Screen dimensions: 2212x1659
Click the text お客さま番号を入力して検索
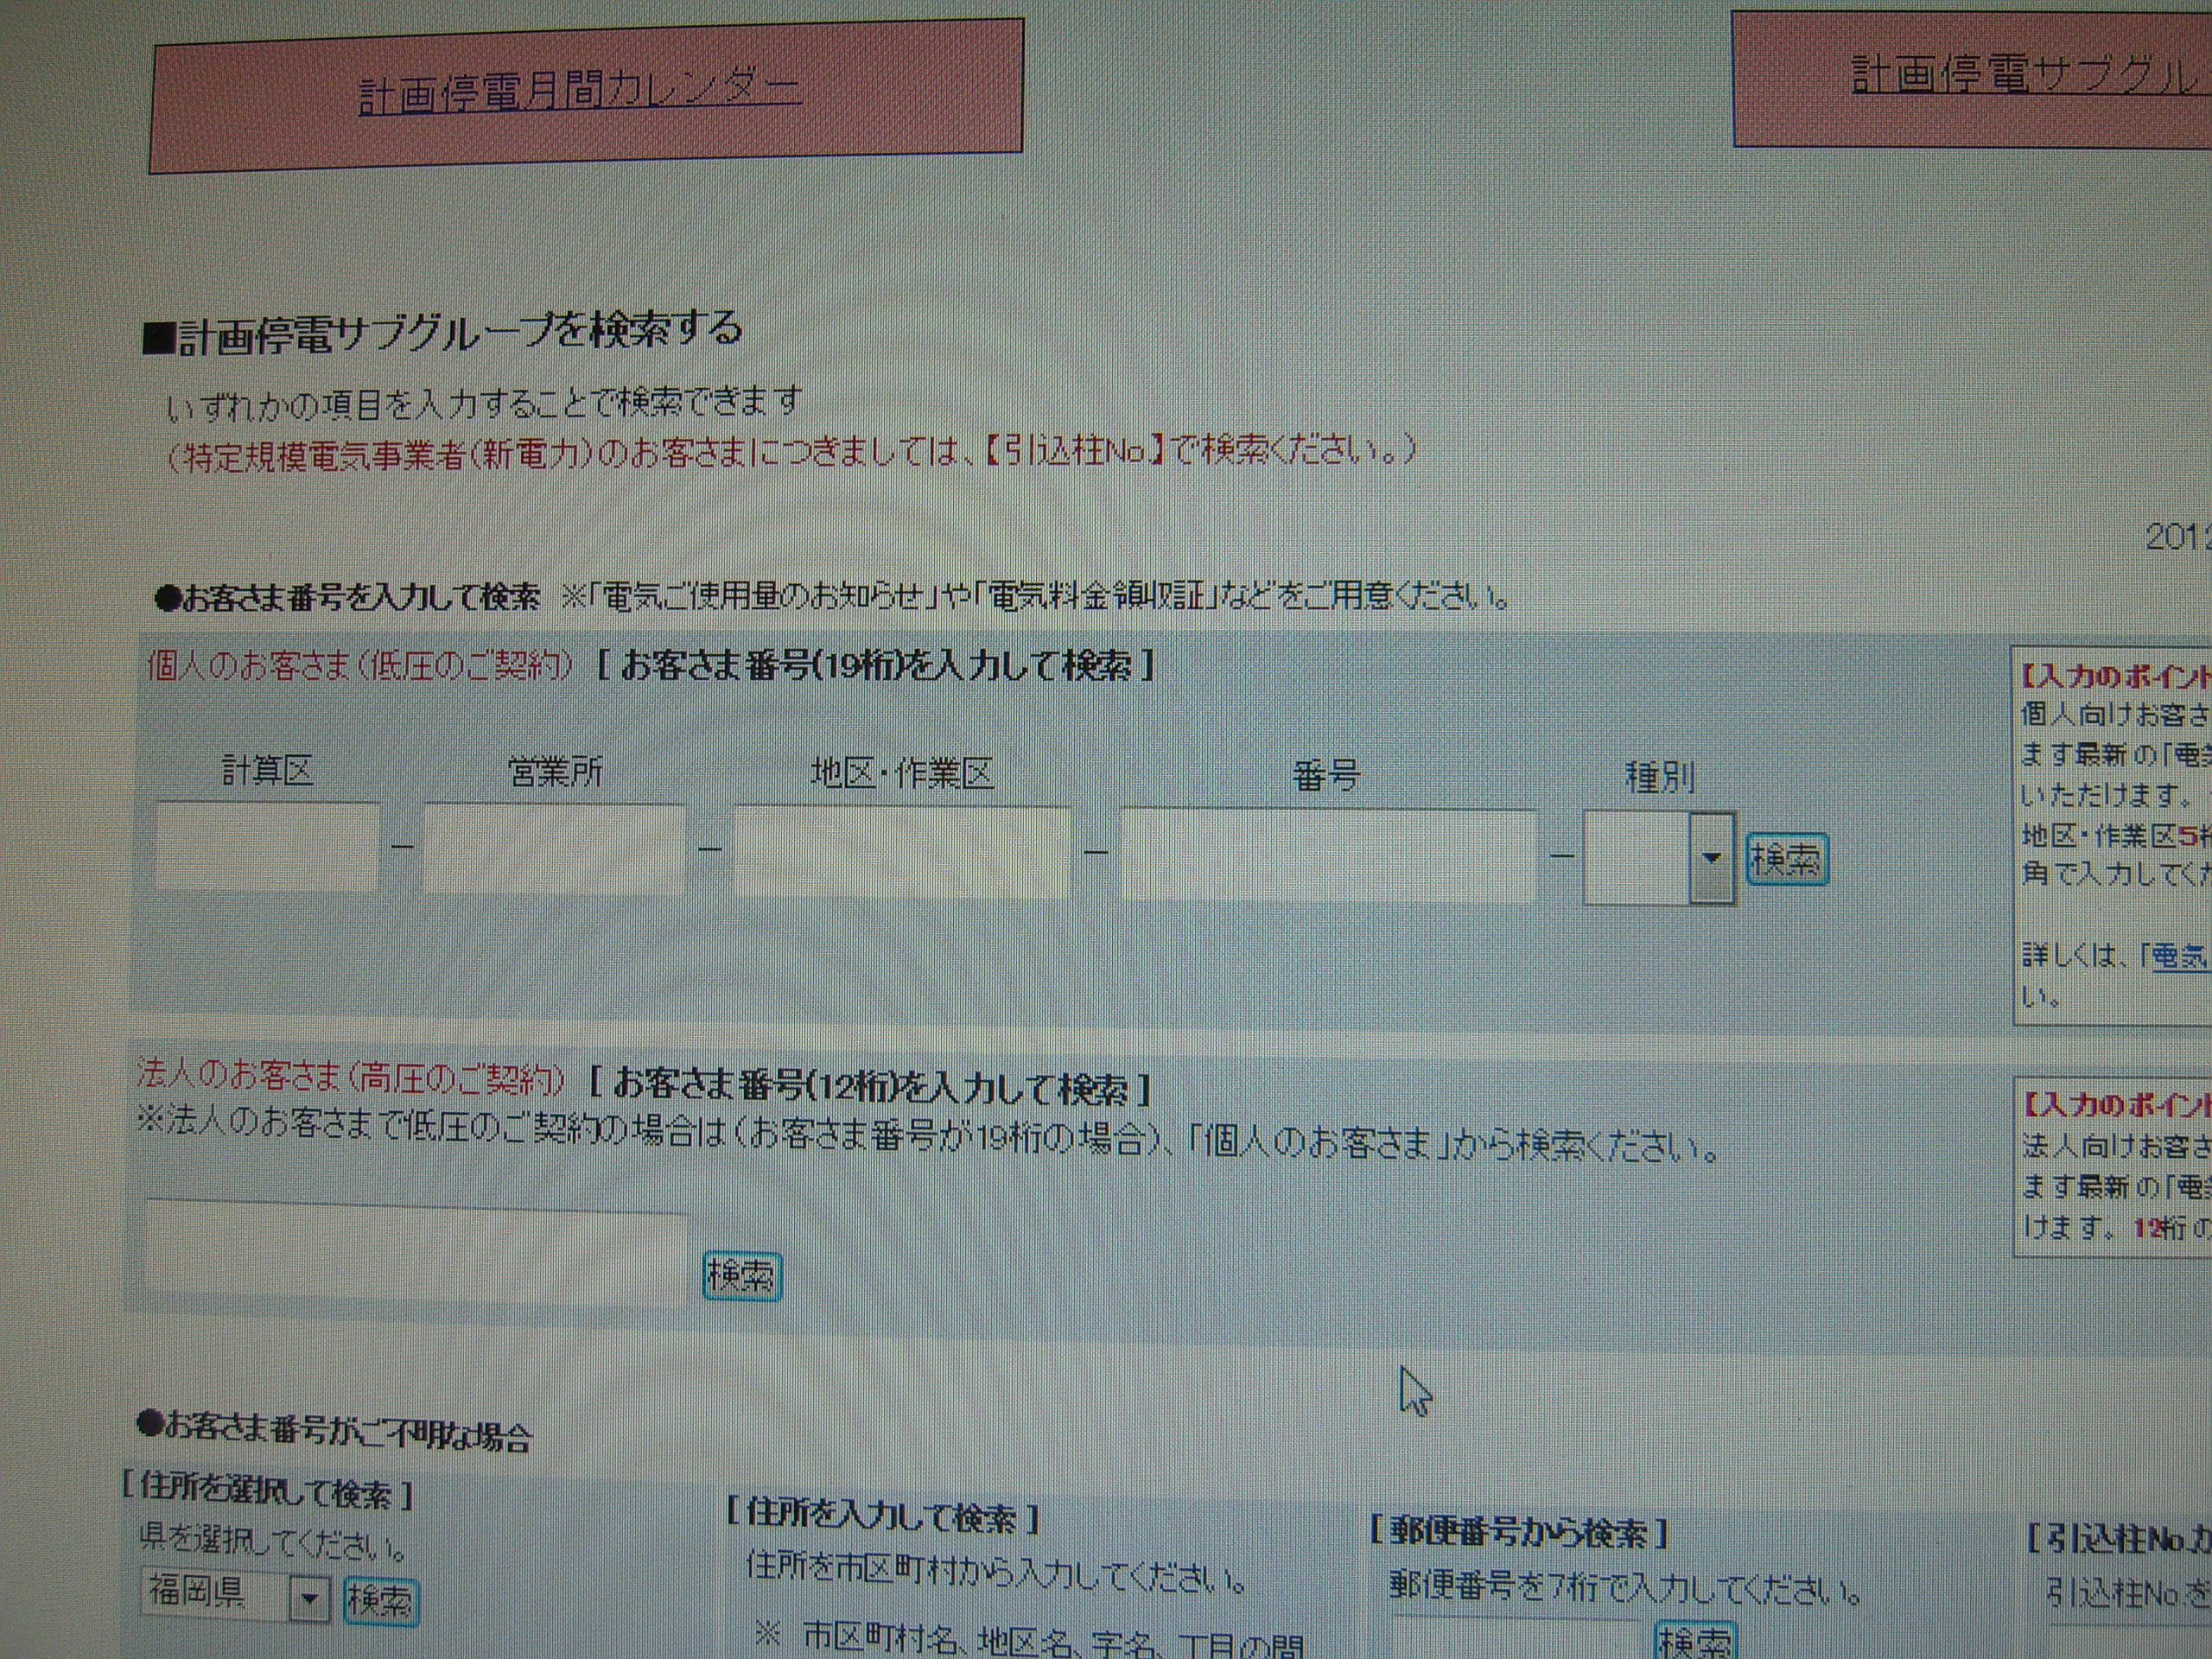pyautogui.click(x=348, y=597)
